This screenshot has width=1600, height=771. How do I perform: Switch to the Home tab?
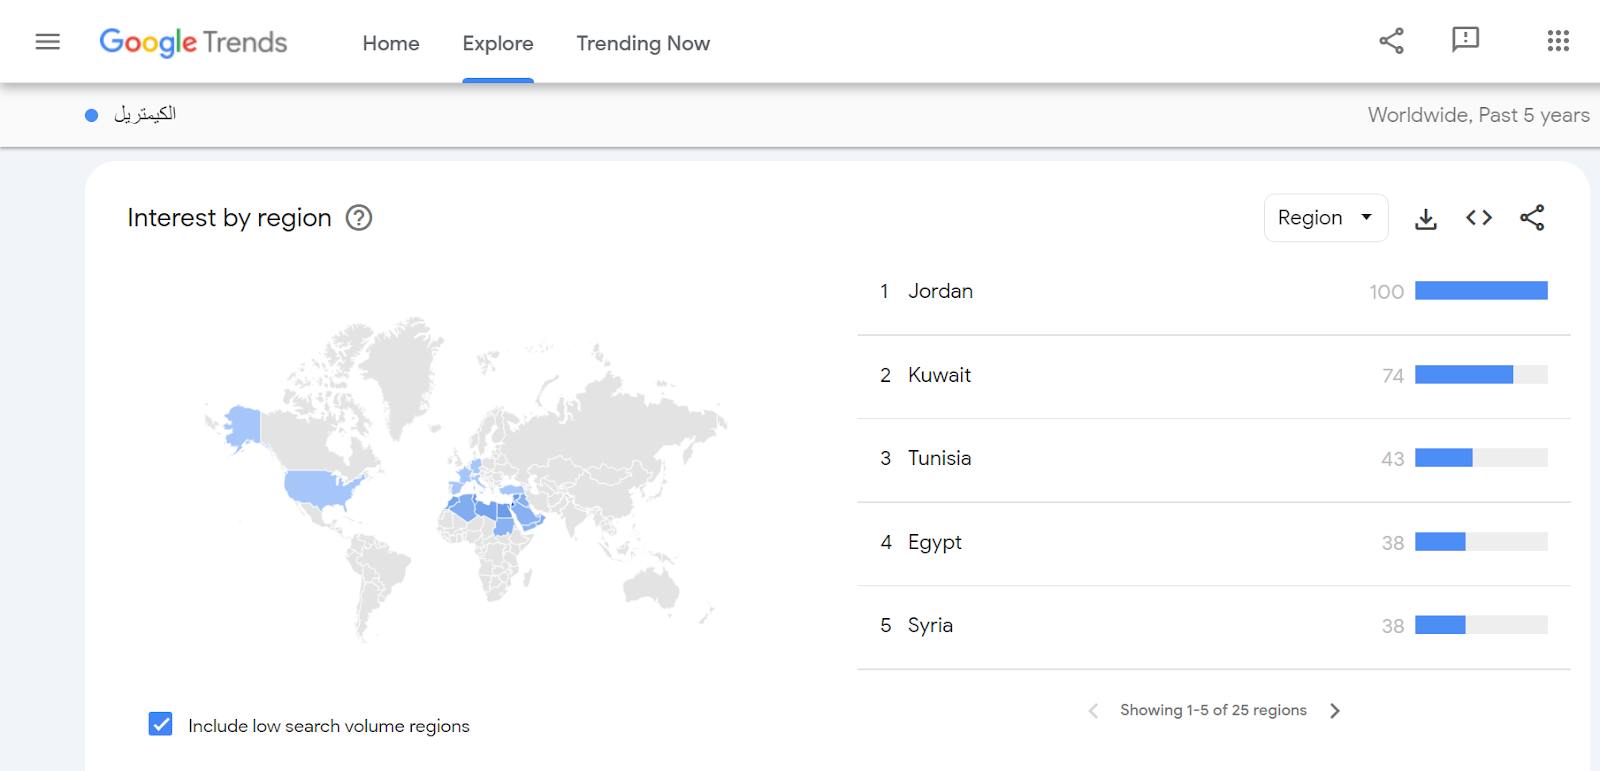(x=391, y=44)
